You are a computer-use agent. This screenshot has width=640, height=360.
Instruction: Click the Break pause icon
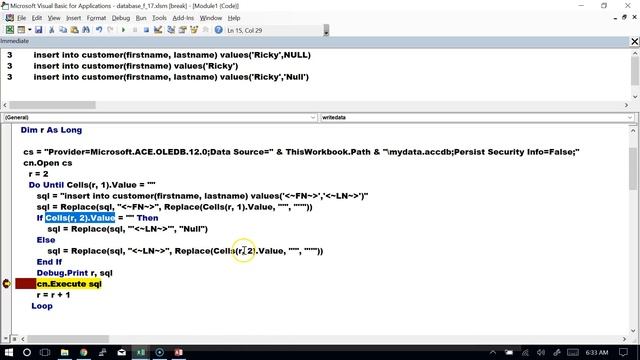[x=135, y=30]
